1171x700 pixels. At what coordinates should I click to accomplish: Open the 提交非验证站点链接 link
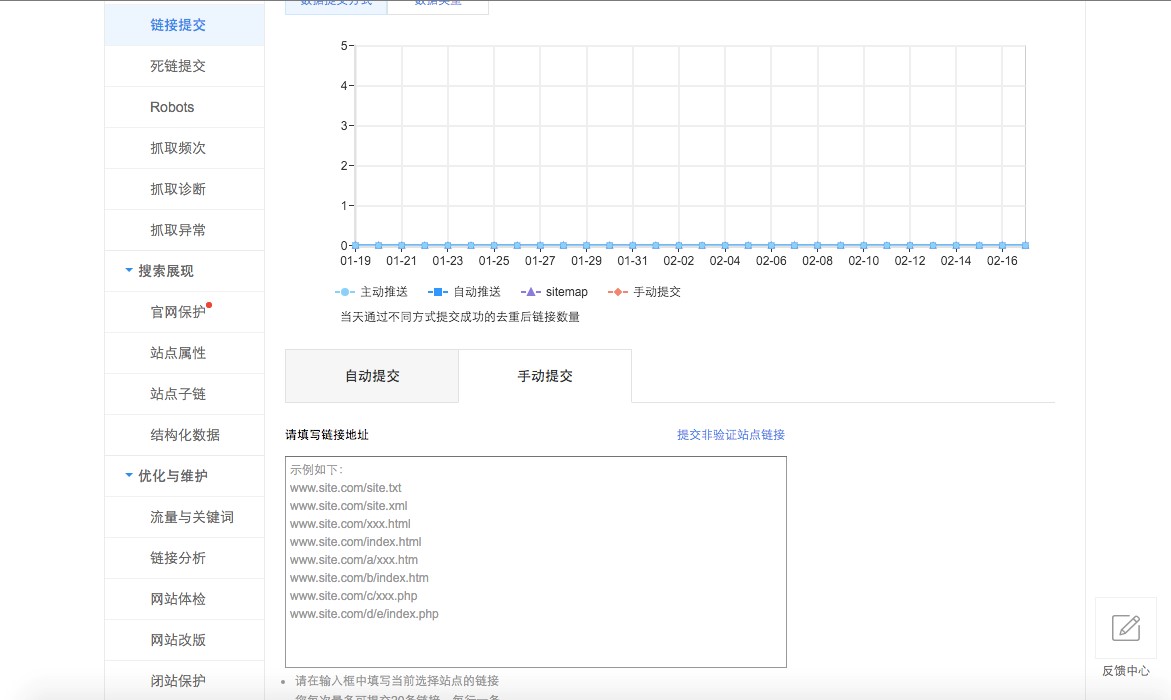[x=729, y=434]
